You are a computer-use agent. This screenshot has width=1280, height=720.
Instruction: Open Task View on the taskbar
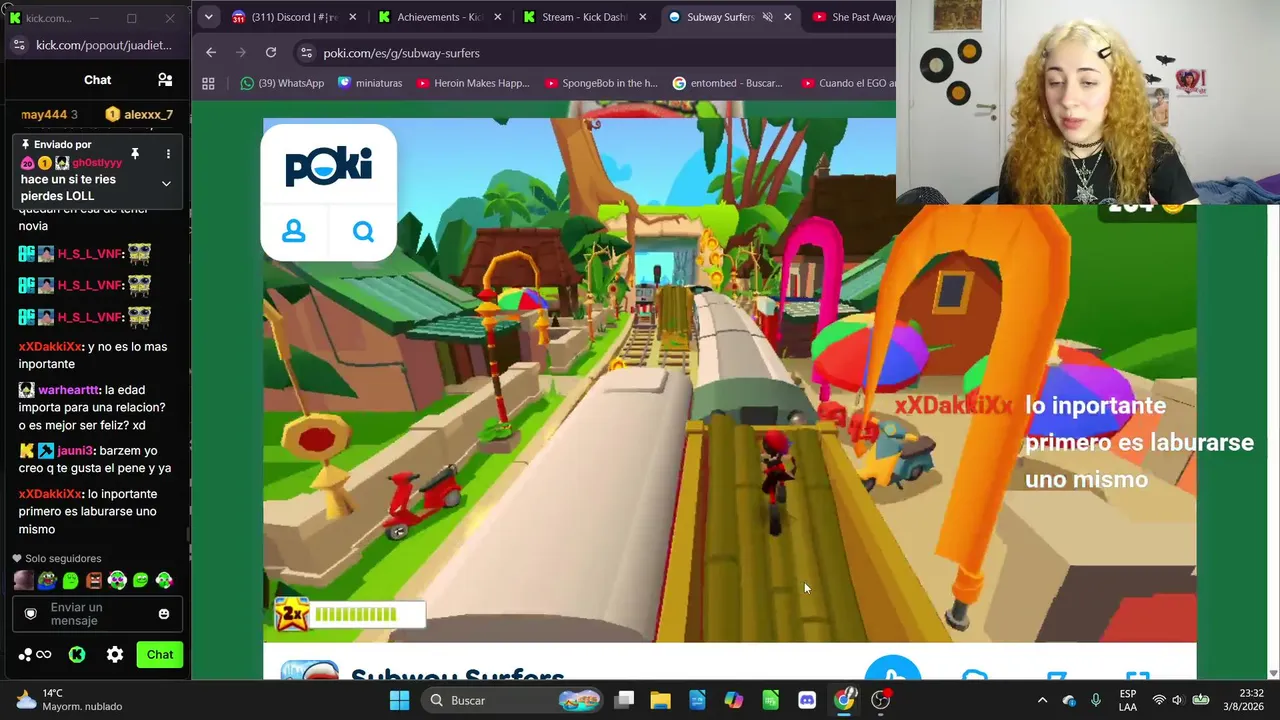tap(624, 700)
